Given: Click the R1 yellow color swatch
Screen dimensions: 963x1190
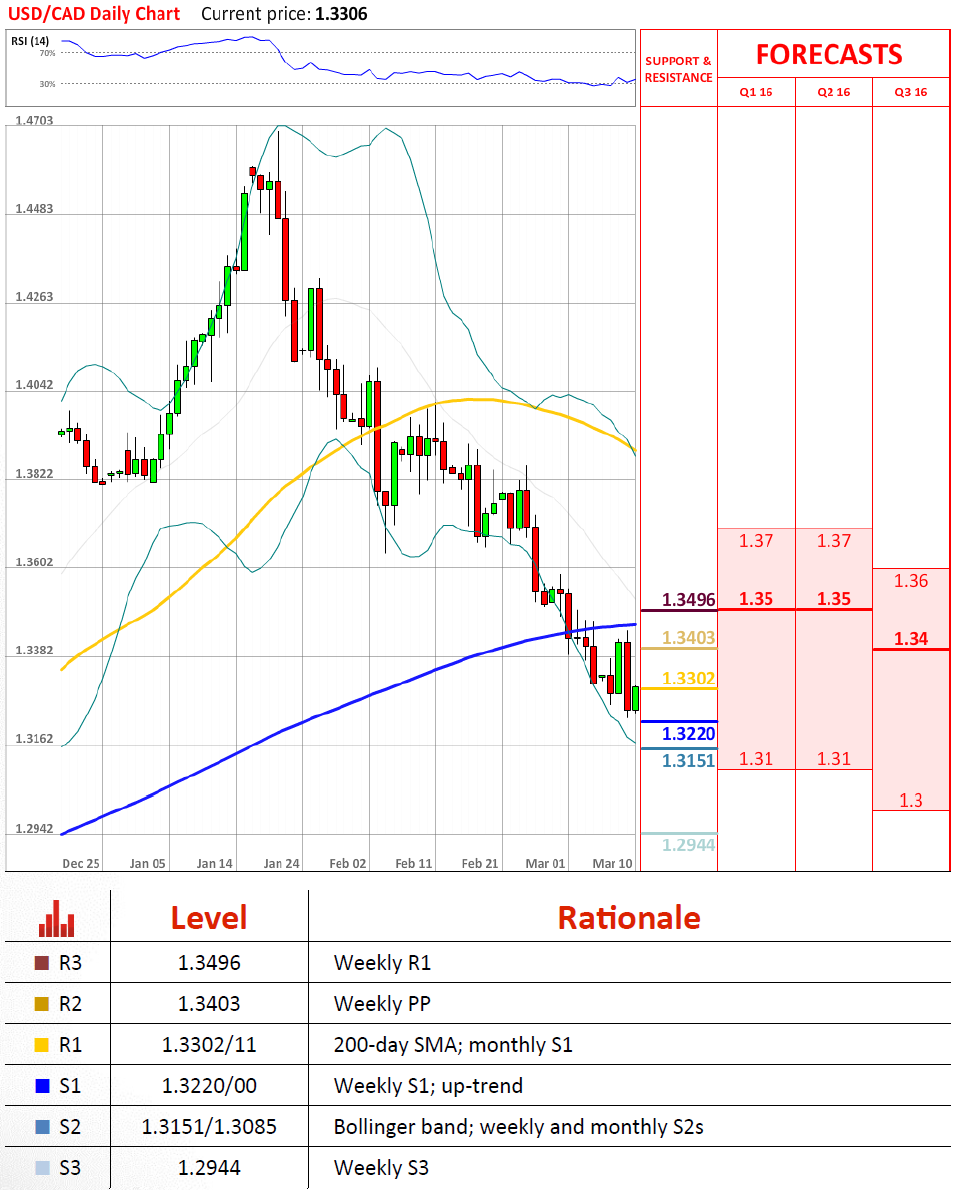Looking at the screenshot, I should pyautogui.click(x=42, y=1045).
